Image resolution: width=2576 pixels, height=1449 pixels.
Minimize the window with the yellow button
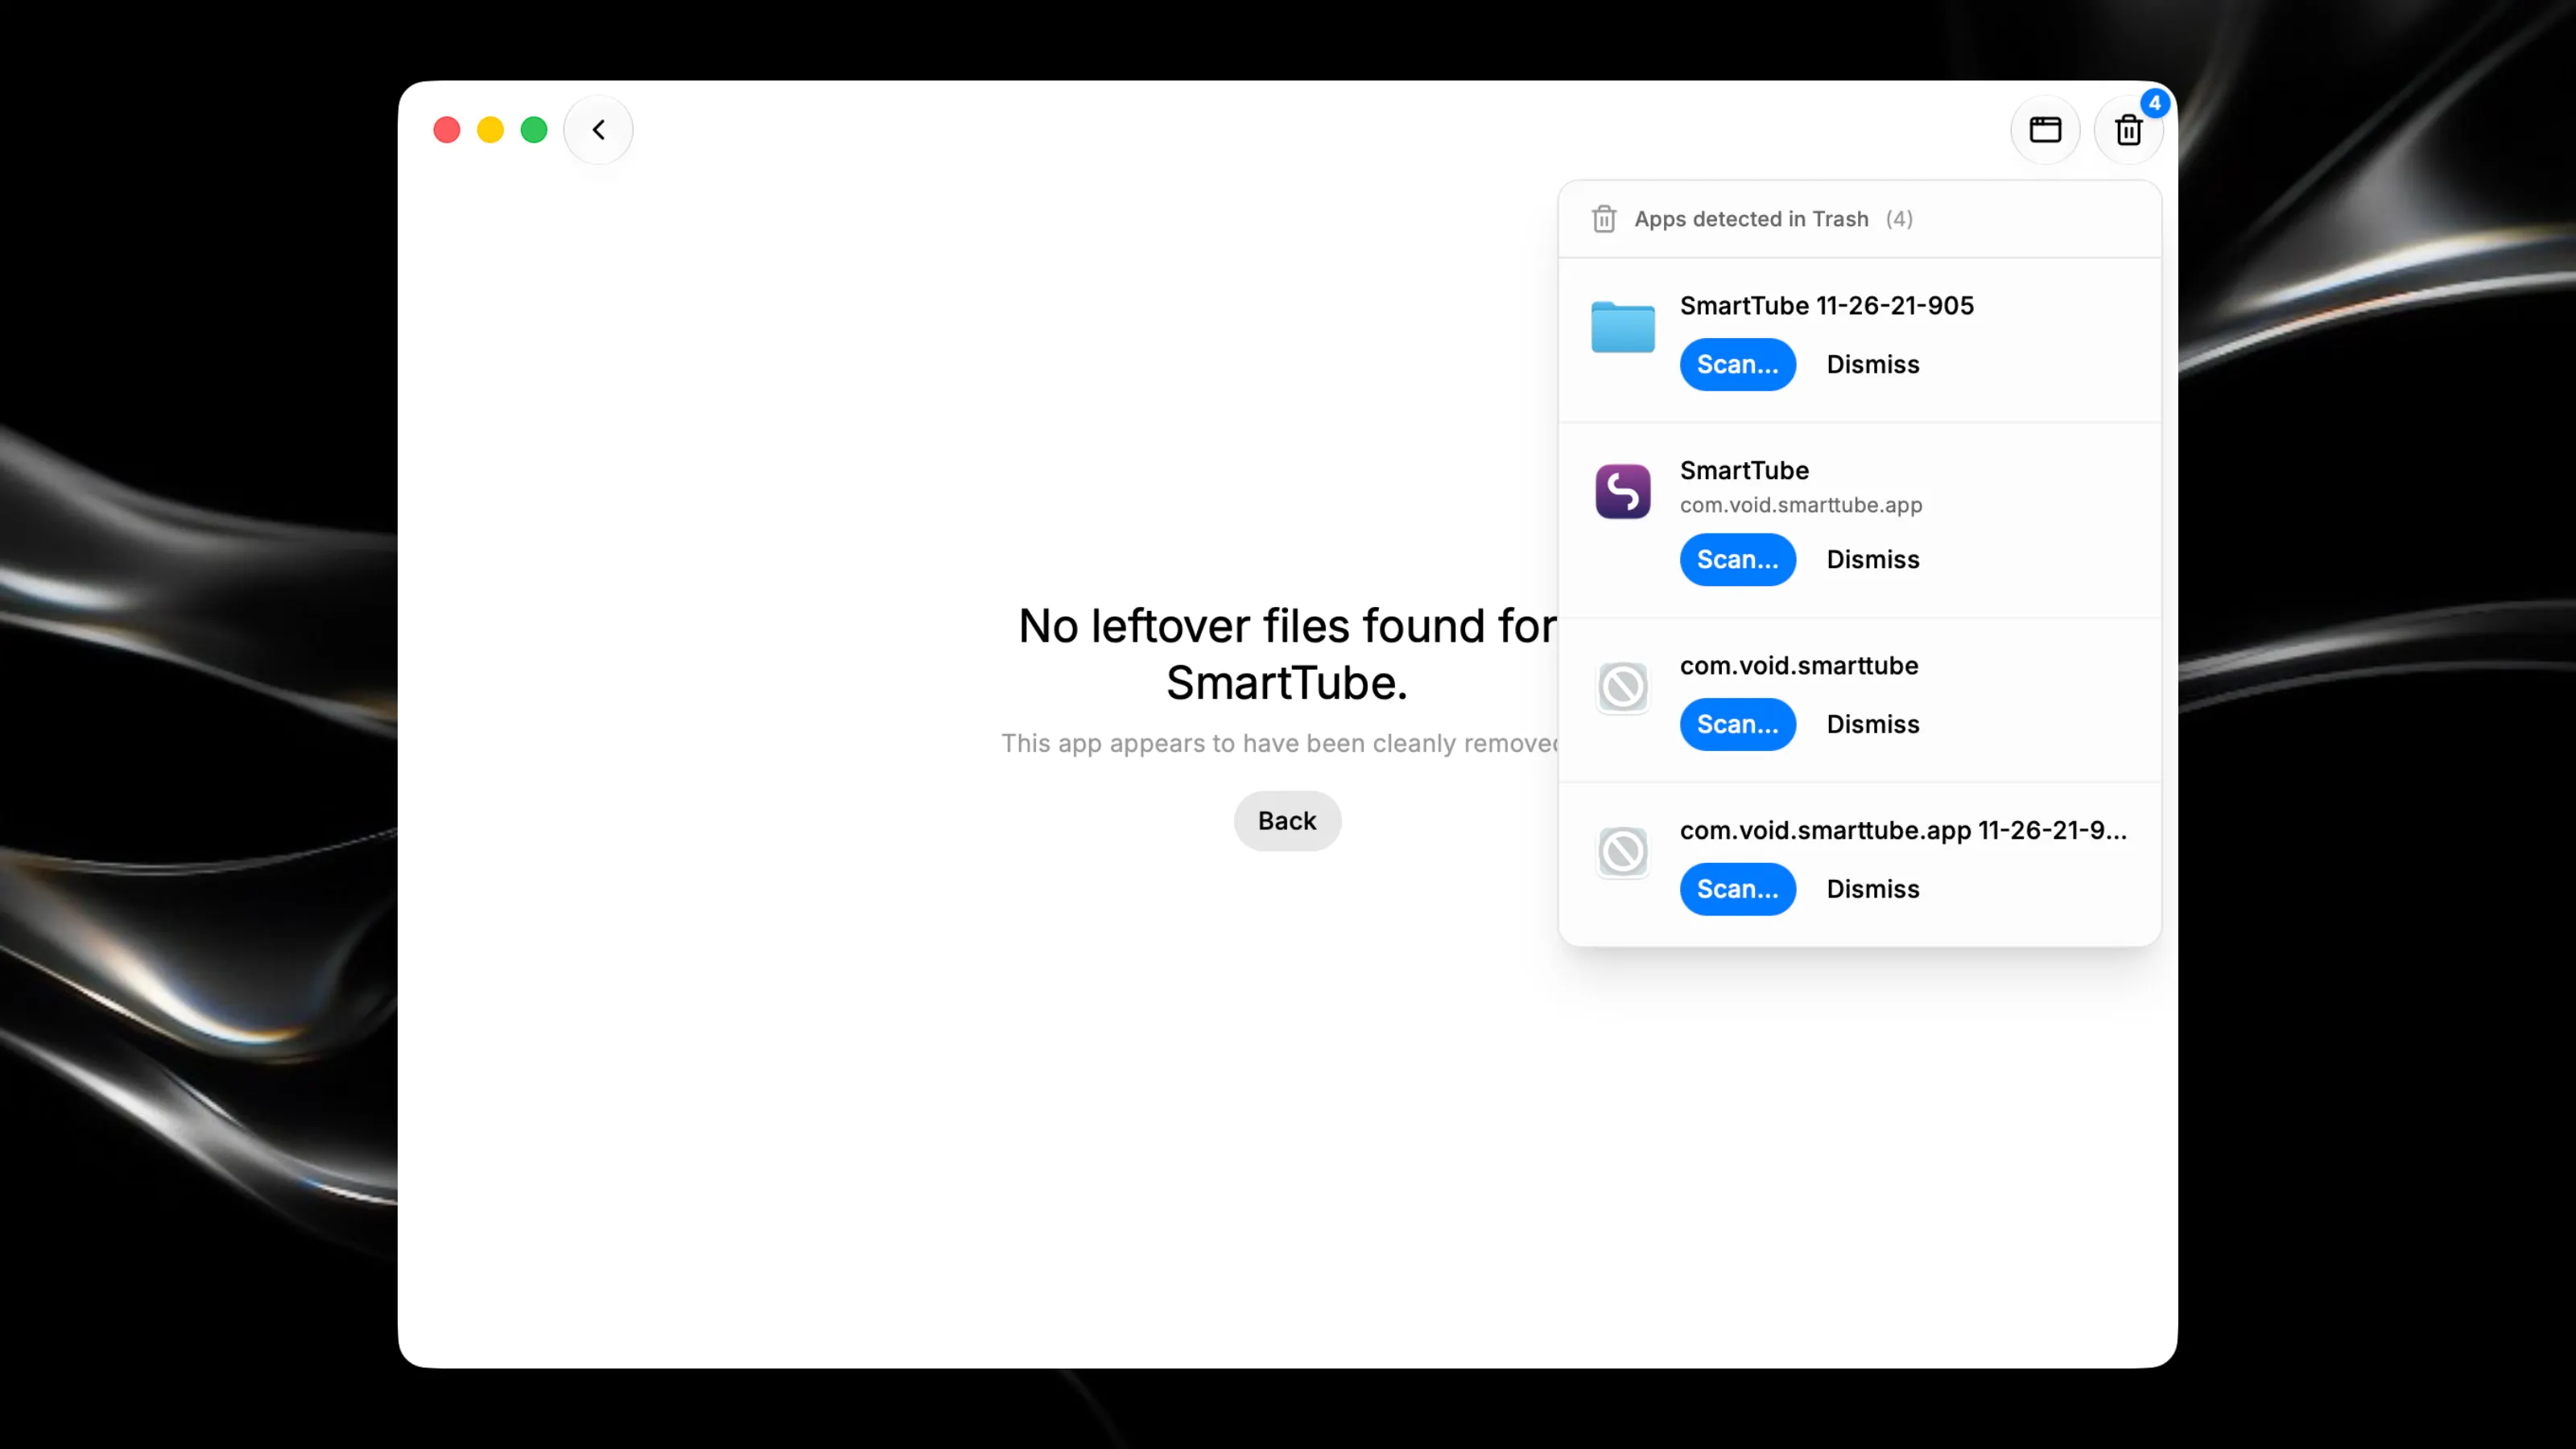(490, 130)
